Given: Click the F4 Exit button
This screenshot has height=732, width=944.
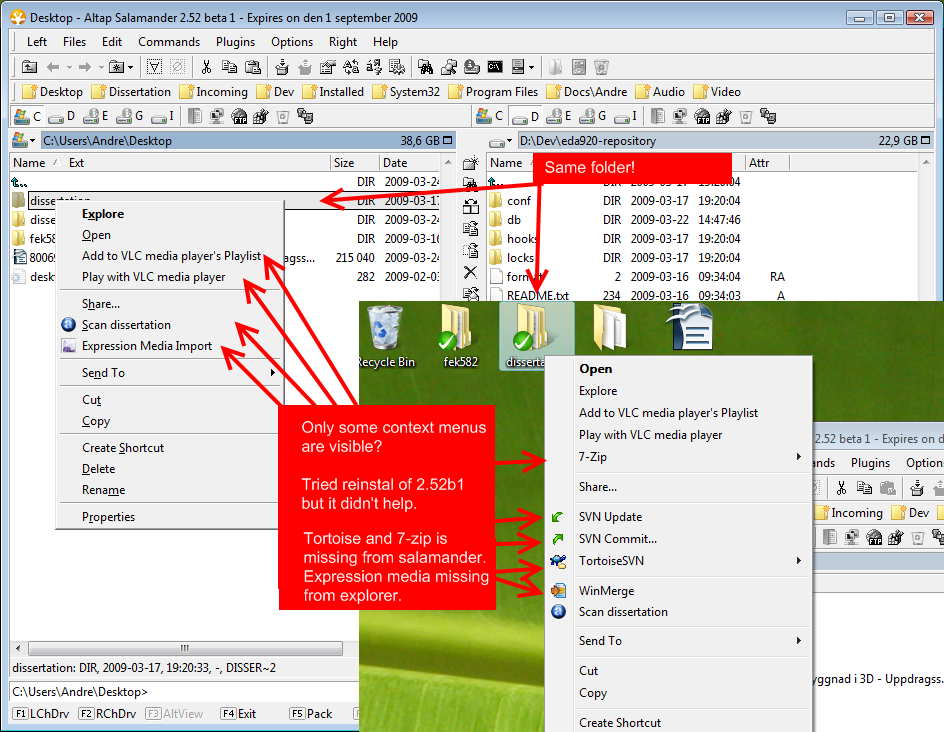Looking at the screenshot, I should click(240, 713).
